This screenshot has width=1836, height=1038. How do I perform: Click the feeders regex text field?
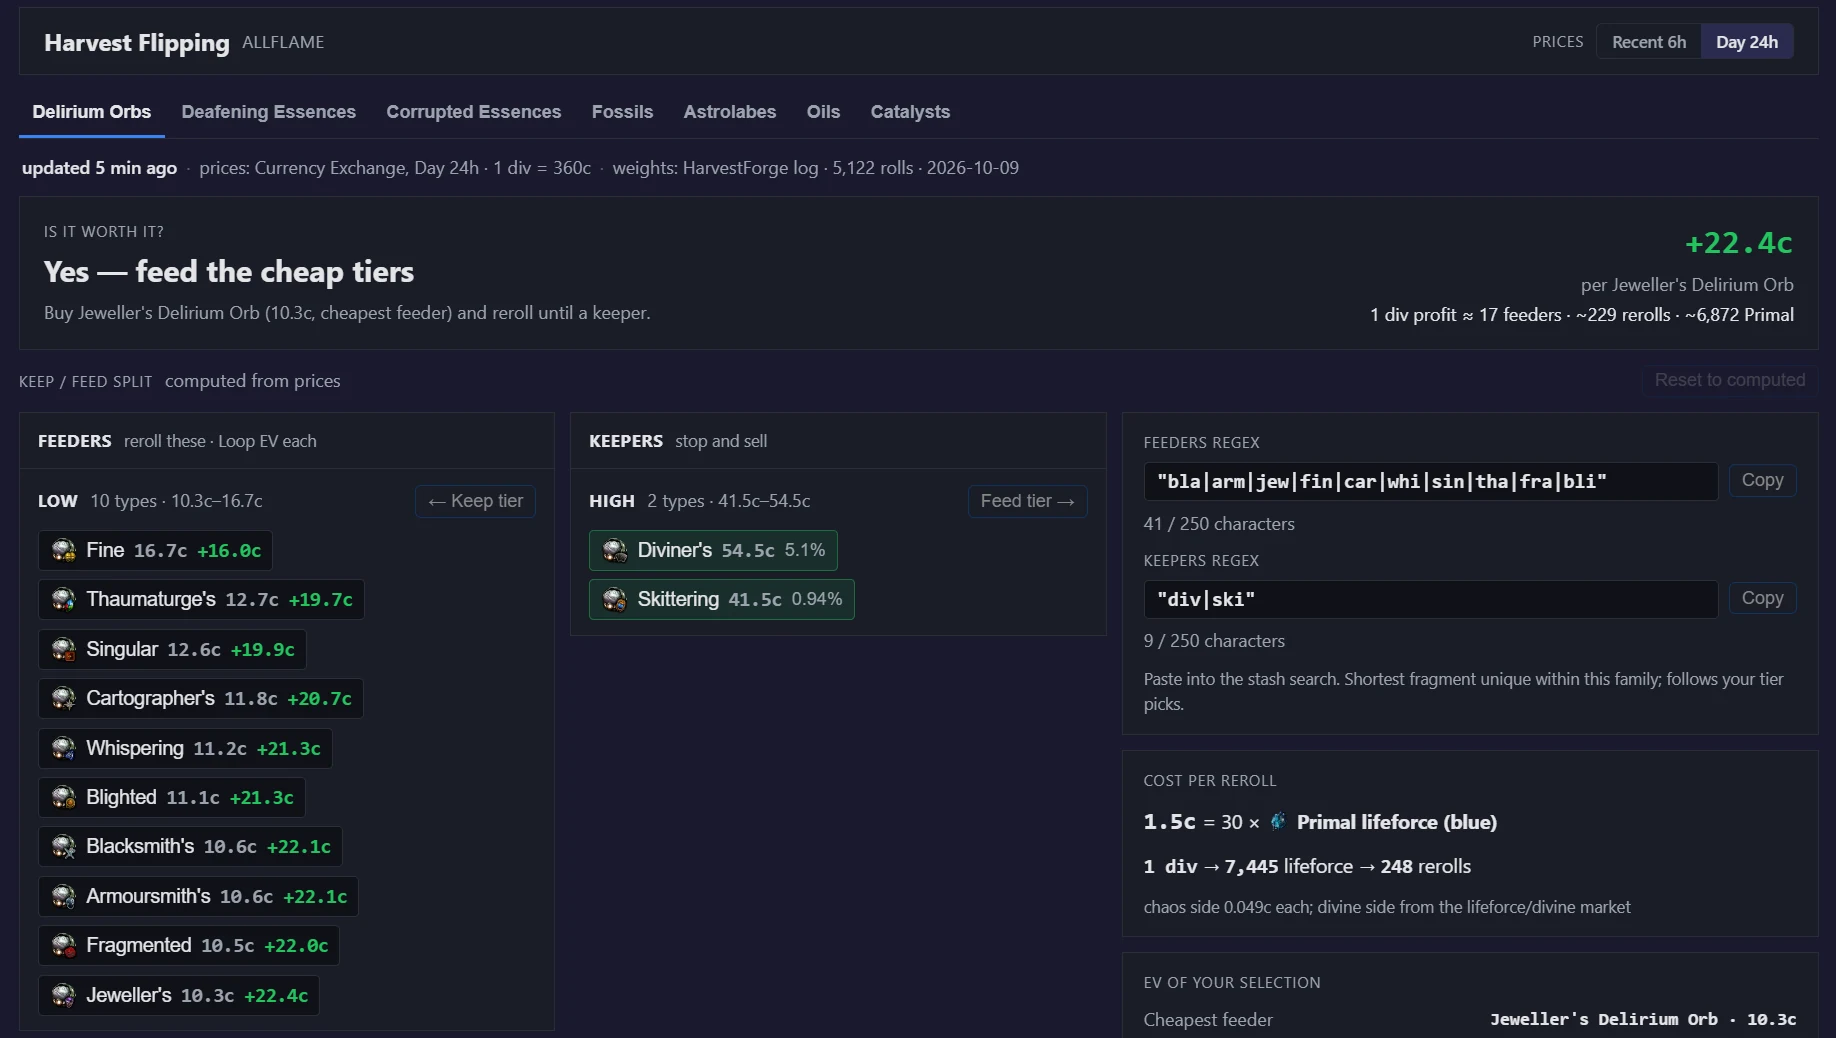pos(1431,482)
